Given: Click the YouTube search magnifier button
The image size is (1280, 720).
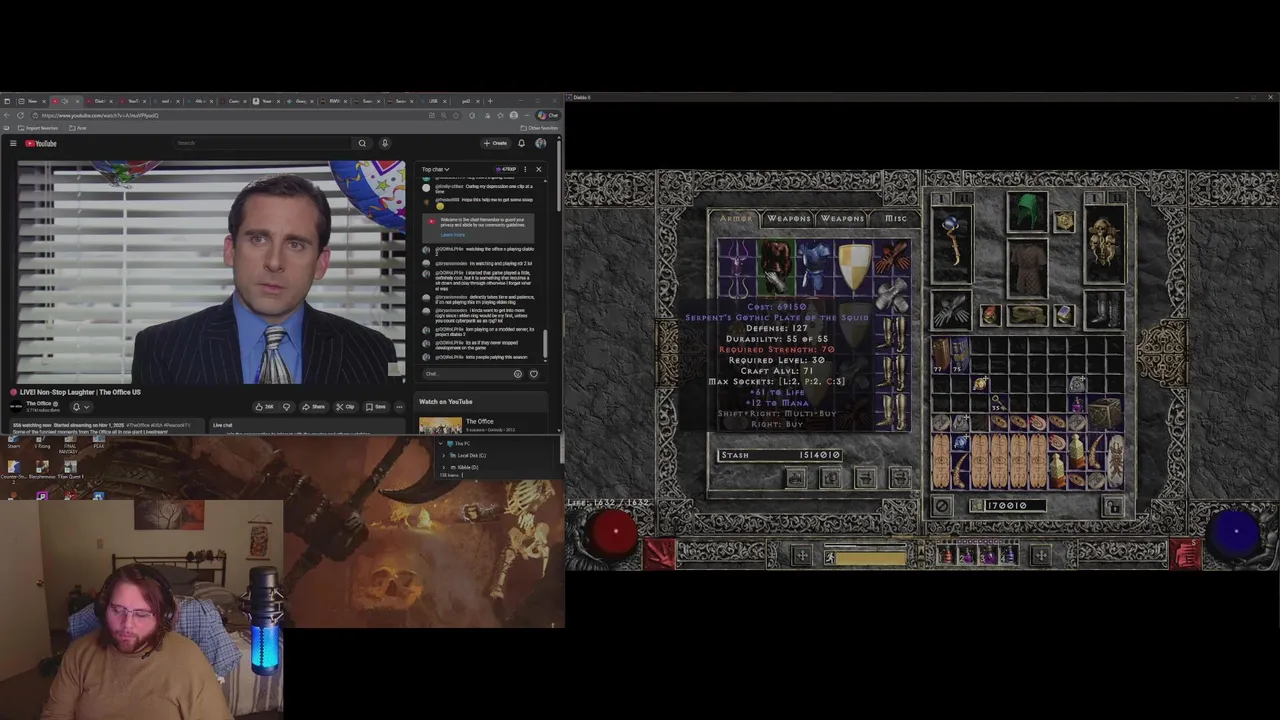Looking at the screenshot, I should (x=362, y=143).
